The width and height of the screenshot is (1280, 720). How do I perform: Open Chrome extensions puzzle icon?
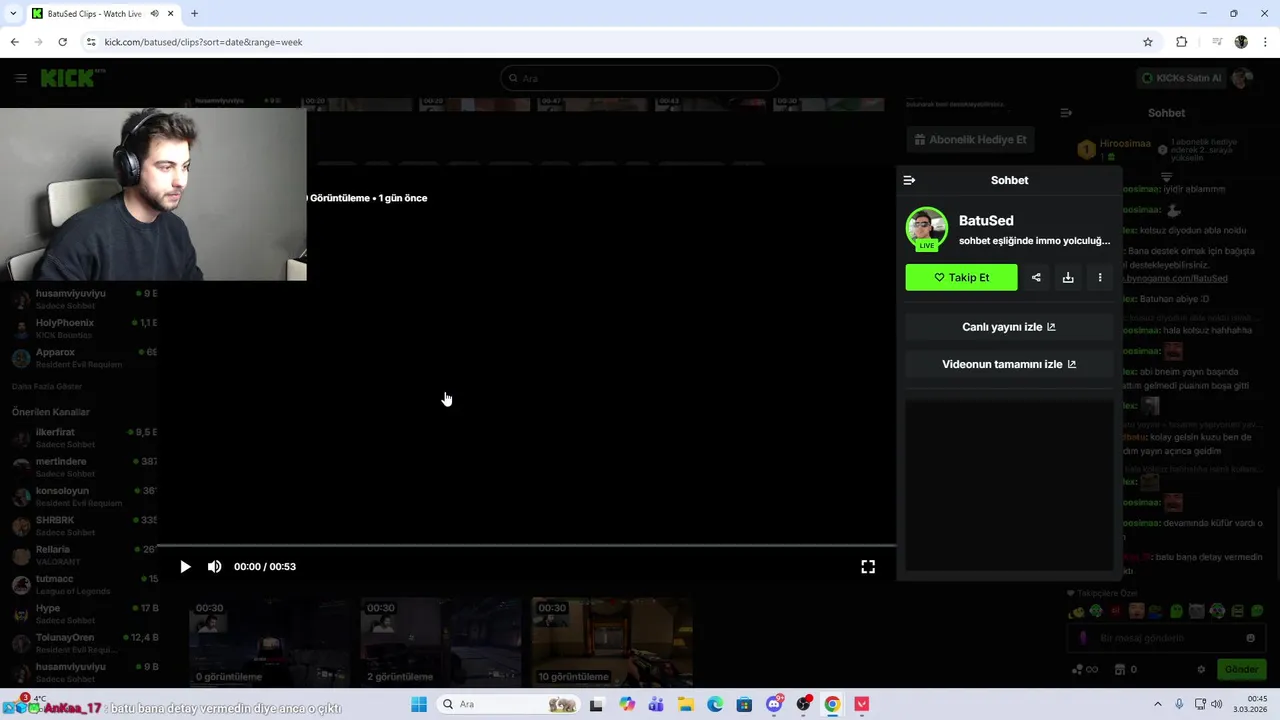click(x=1181, y=42)
